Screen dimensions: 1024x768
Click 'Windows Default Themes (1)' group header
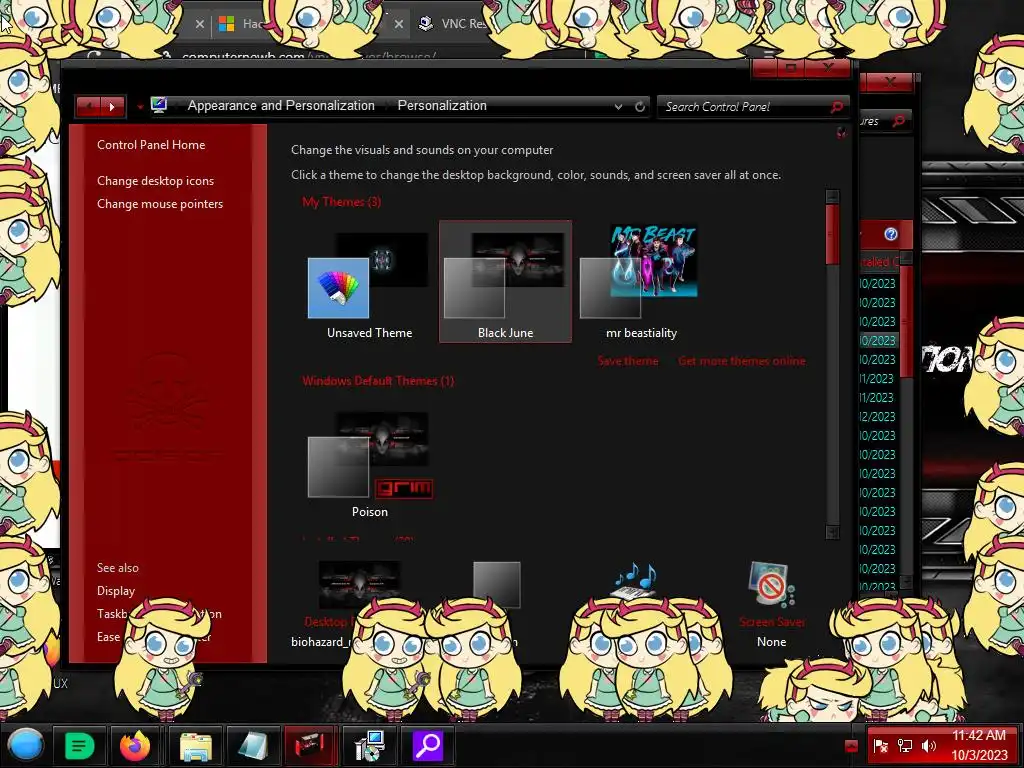pos(378,381)
